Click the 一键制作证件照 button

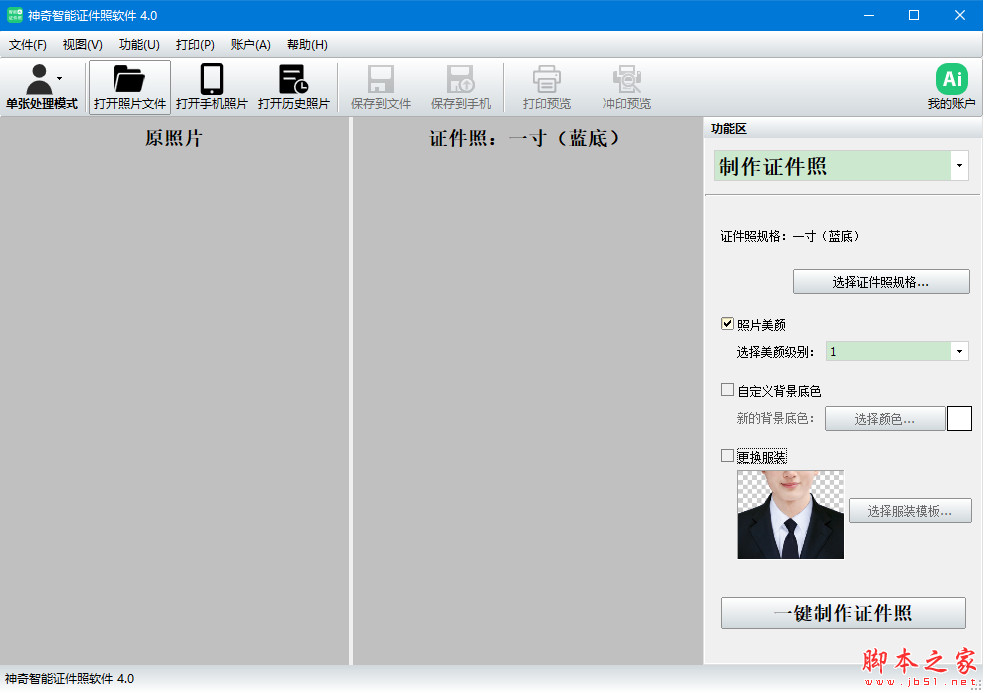tap(842, 613)
